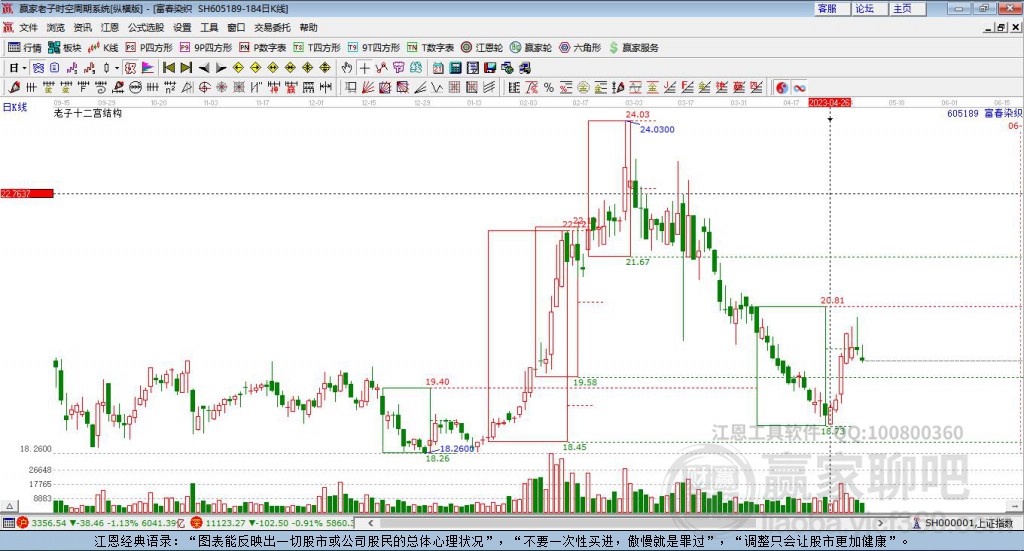Open the 浏览 menu
Image resolution: width=1024 pixels, height=551 pixels.
point(56,27)
